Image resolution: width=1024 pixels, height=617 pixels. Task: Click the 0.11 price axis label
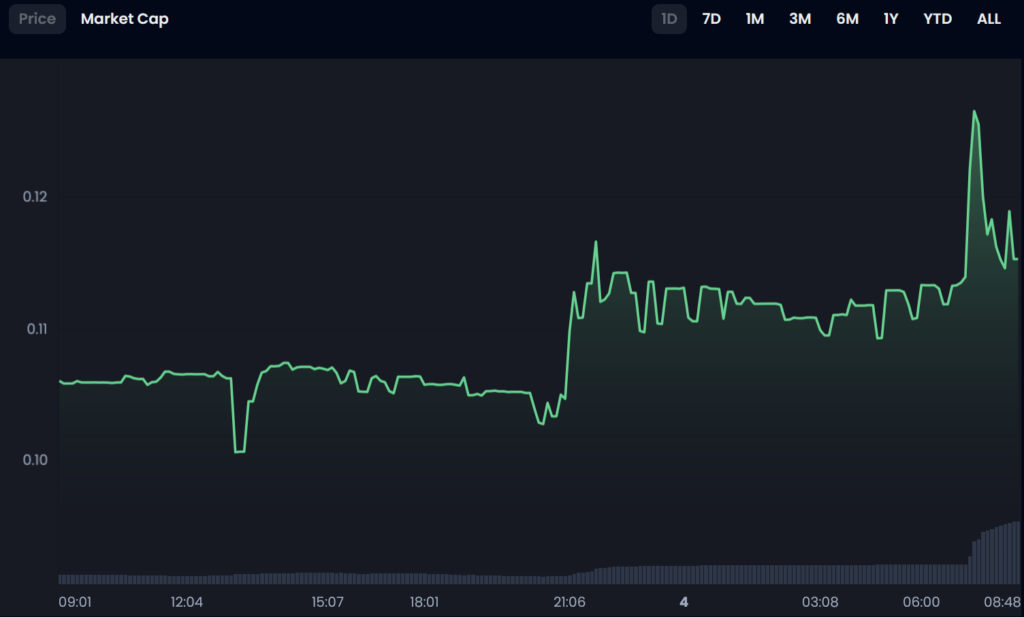[x=35, y=328]
